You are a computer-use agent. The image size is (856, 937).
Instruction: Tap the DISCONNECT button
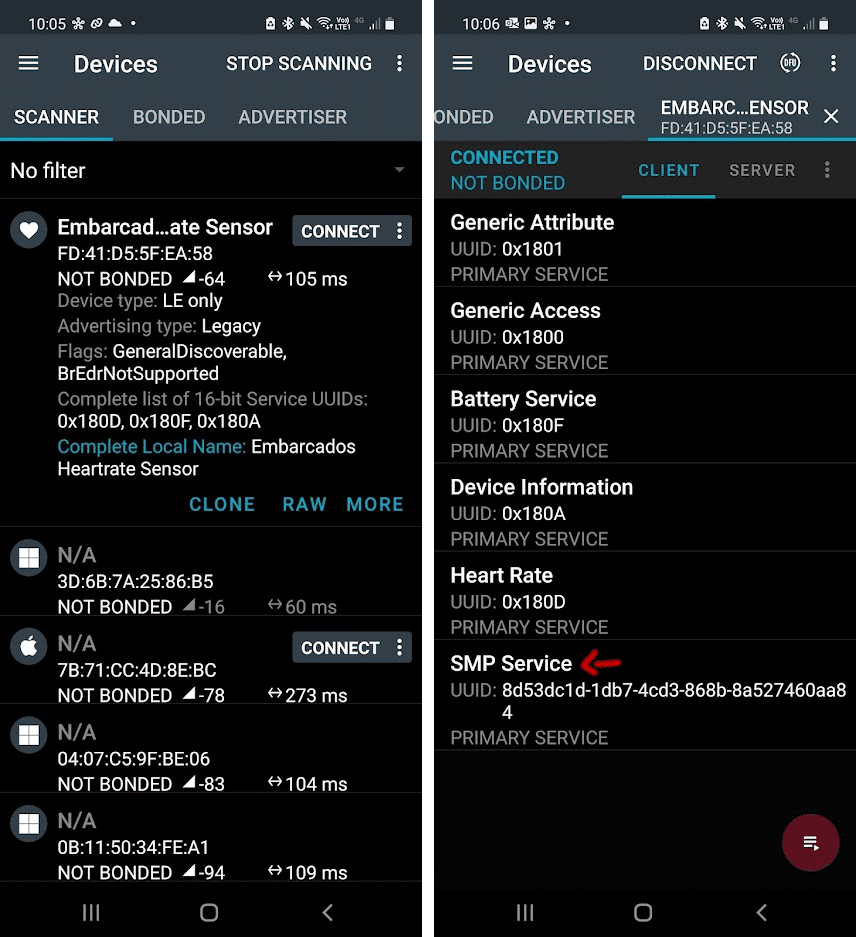(699, 63)
